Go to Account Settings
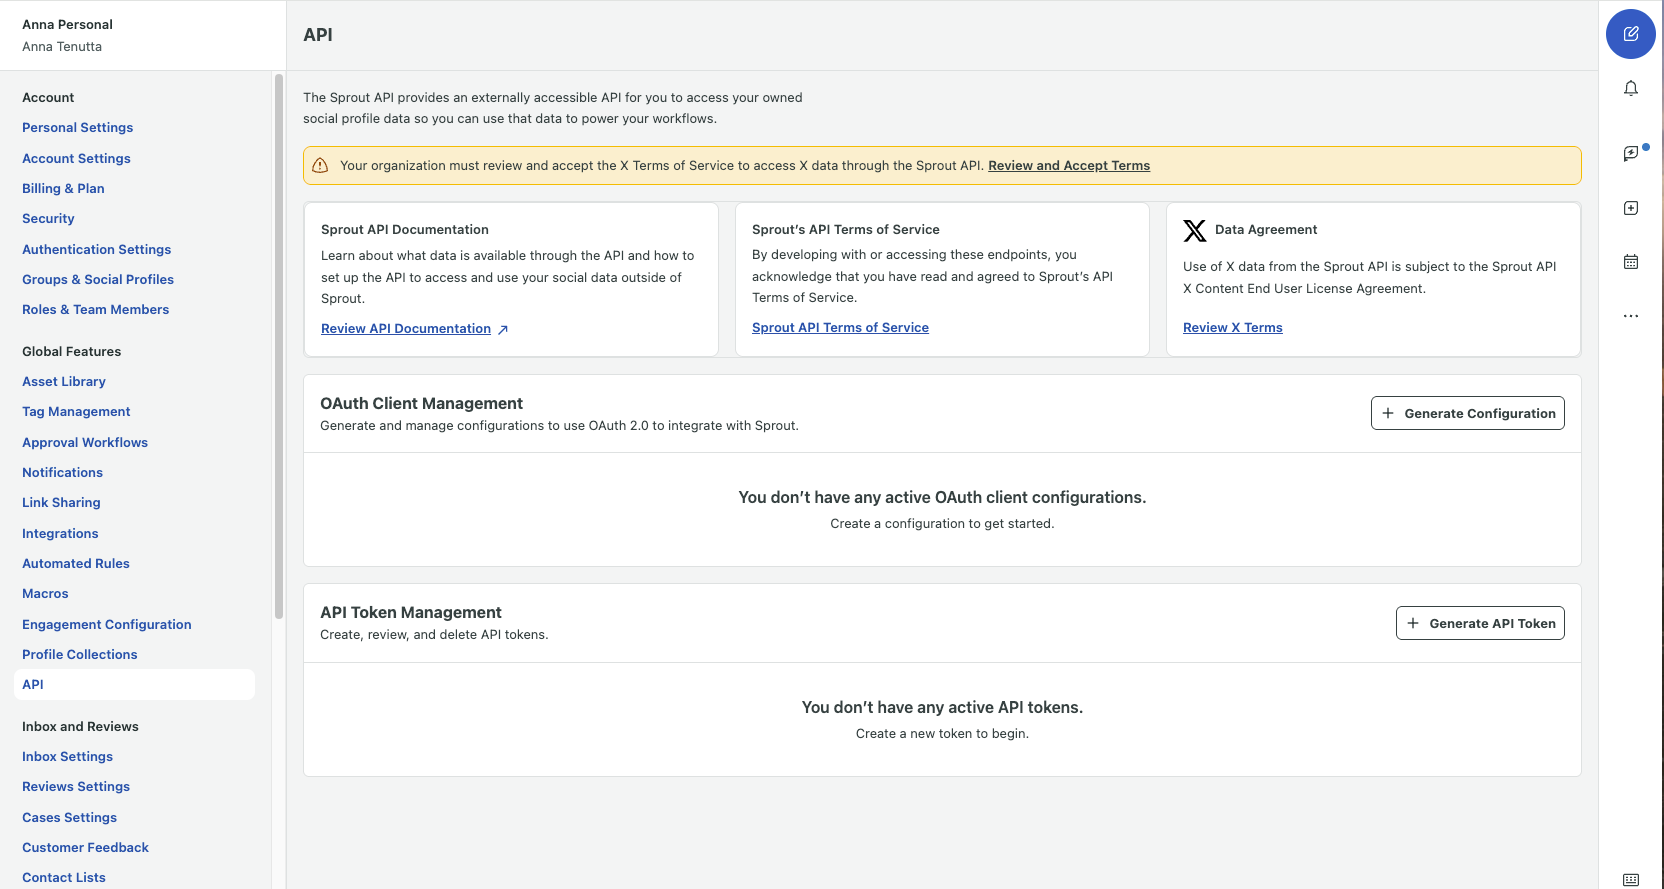 pos(76,158)
